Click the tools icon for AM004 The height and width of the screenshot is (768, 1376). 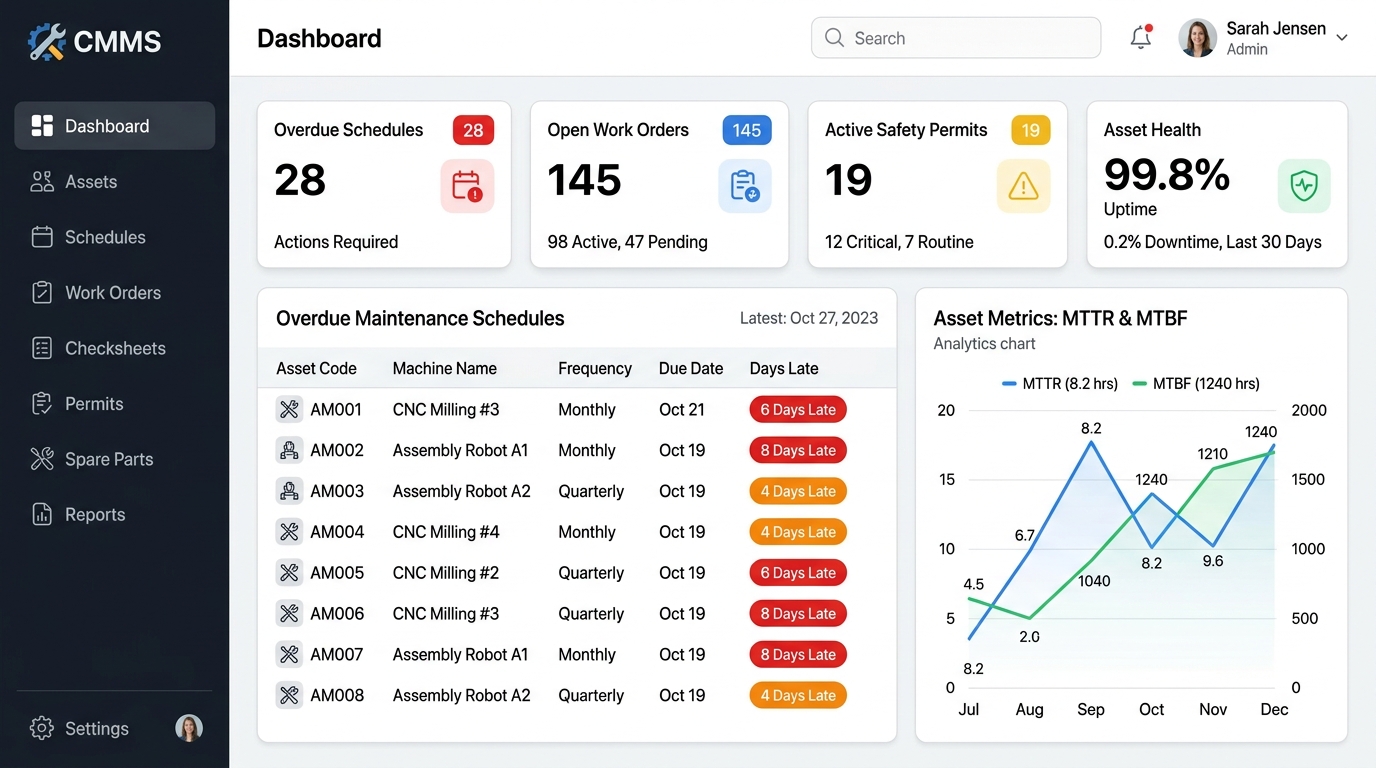pos(289,532)
